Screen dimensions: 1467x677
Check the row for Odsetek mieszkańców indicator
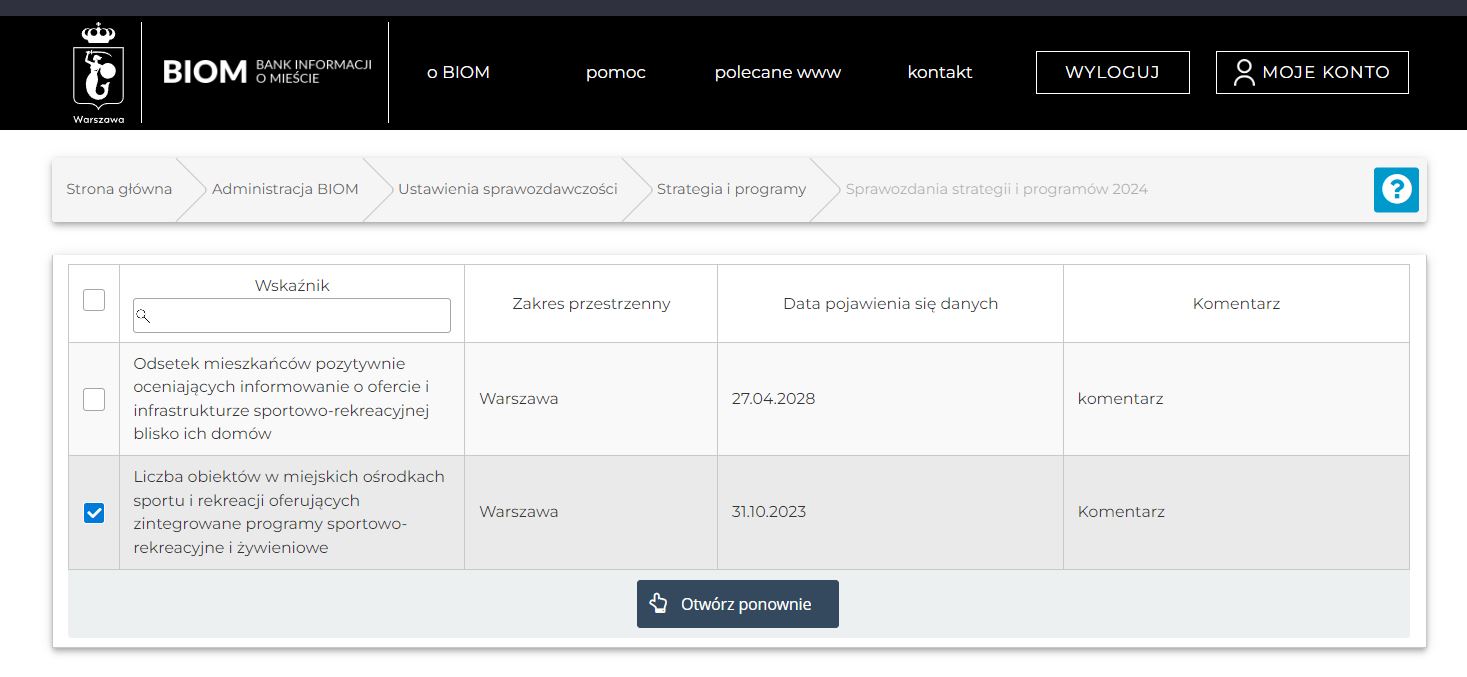click(x=94, y=399)
